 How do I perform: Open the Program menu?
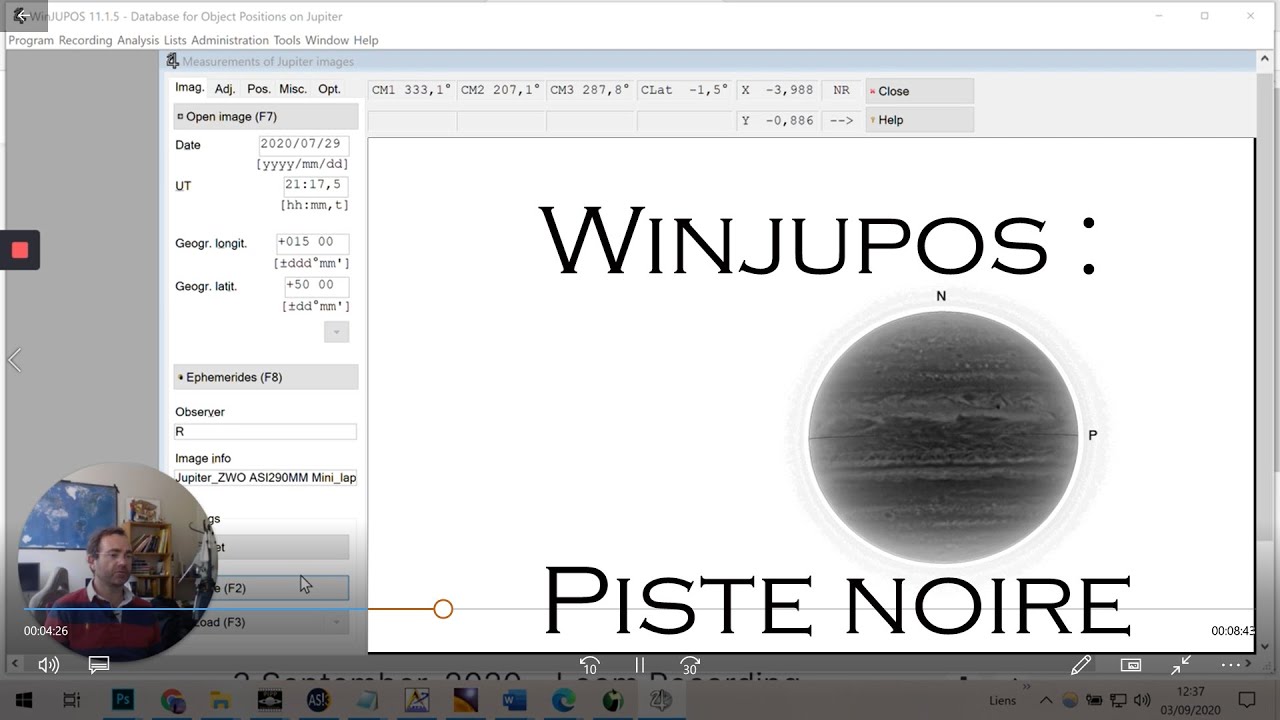tap(31, 40)
